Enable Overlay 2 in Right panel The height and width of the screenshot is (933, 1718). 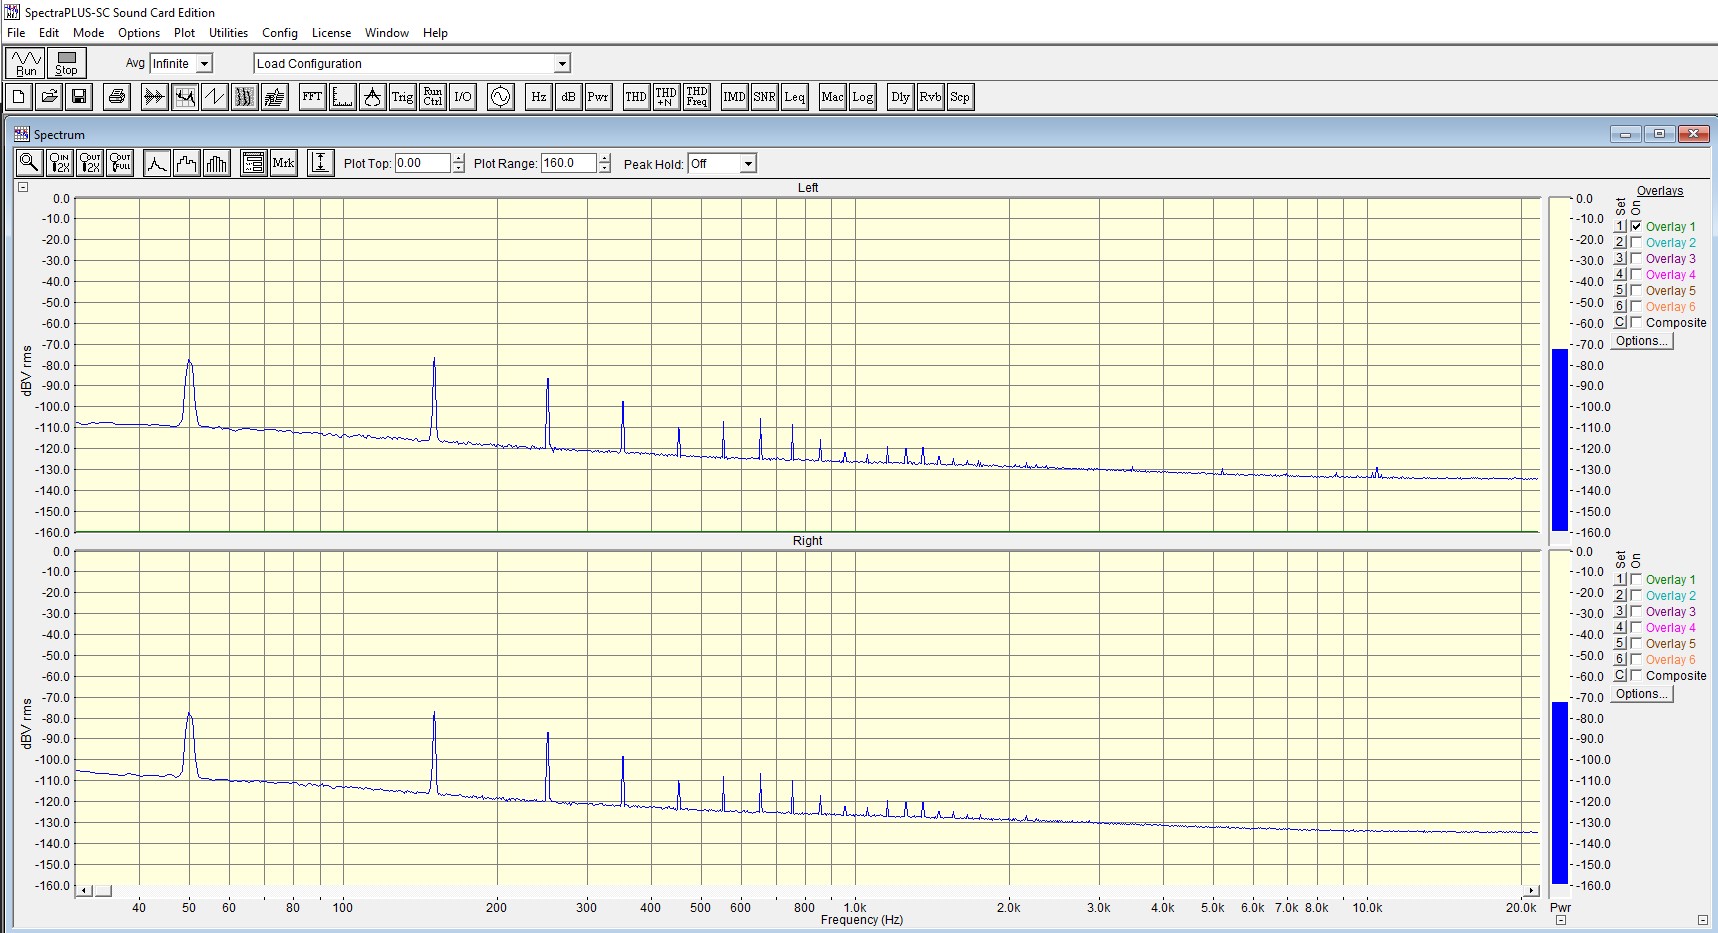click(x=1636, y=595)
